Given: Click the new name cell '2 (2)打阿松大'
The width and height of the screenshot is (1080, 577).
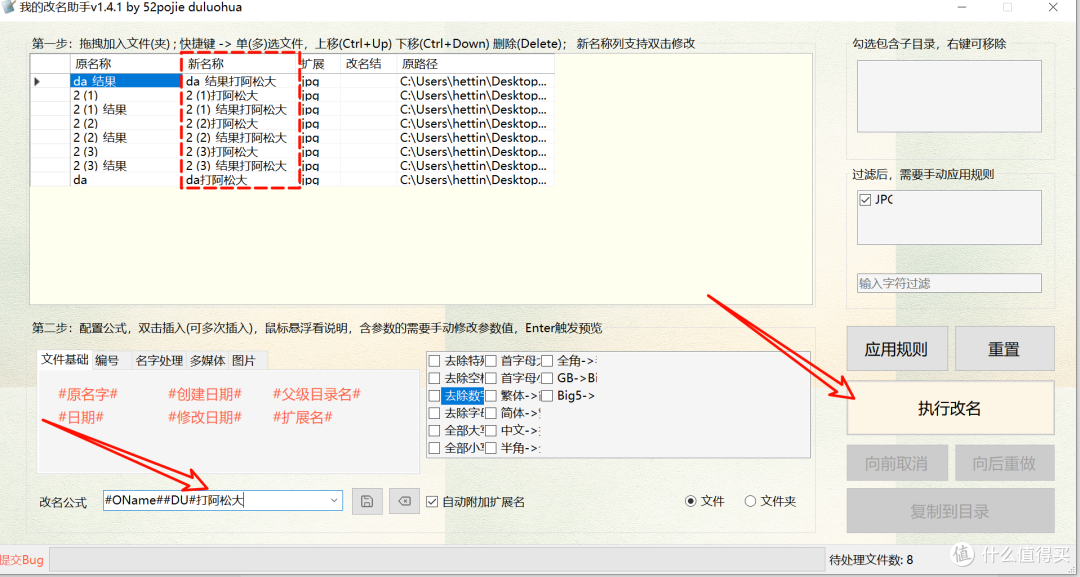Looking at the screenshot, I should (240, 123).
